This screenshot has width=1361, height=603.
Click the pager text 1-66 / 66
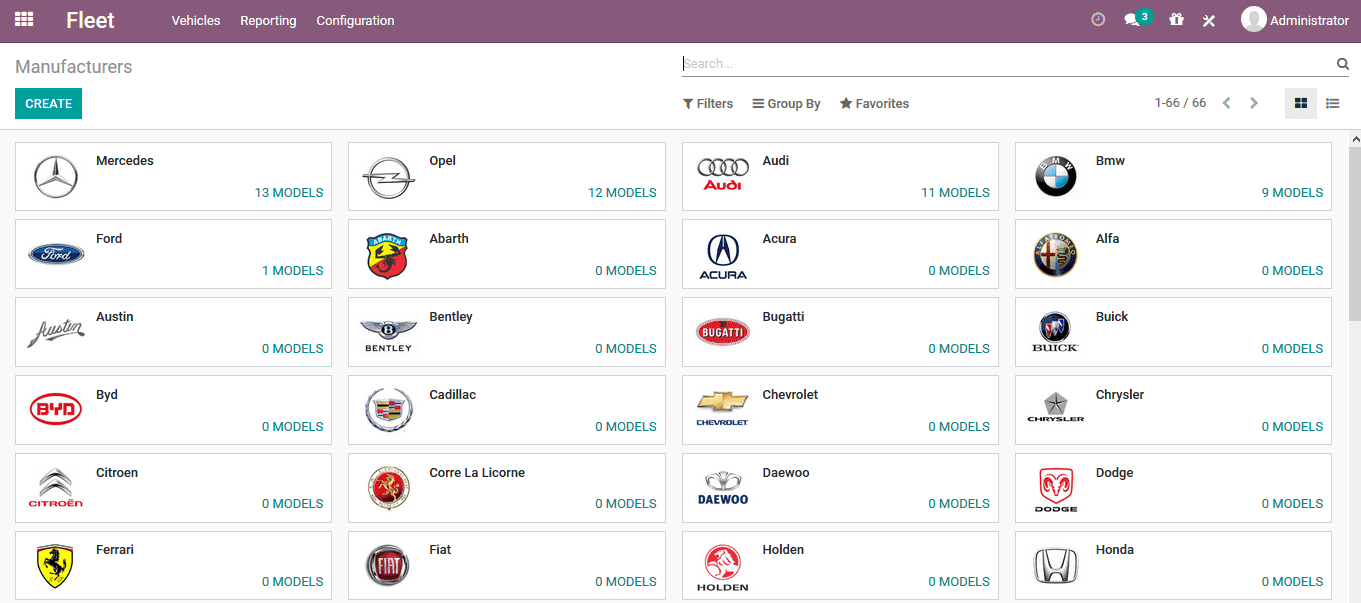click(x=1180, y=103)
